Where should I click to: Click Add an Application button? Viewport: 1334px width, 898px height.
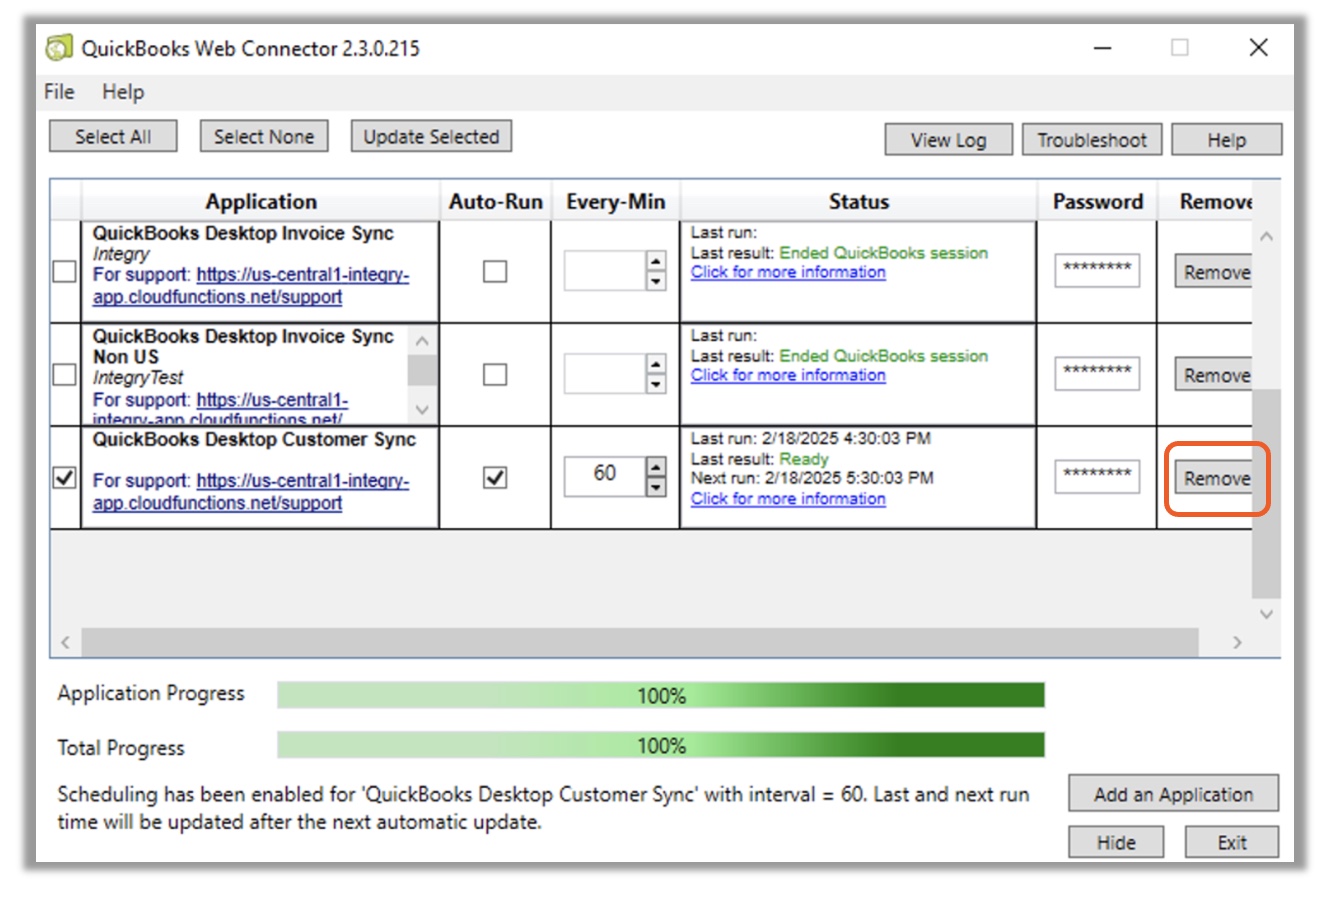point(1173,794)
